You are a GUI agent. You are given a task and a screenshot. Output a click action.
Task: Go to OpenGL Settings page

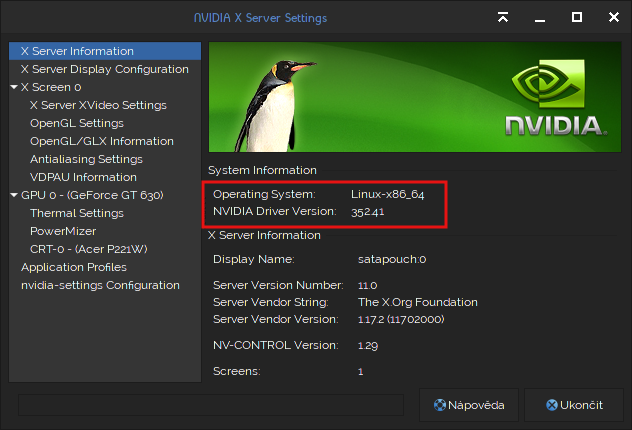click(x=77, y=123)
